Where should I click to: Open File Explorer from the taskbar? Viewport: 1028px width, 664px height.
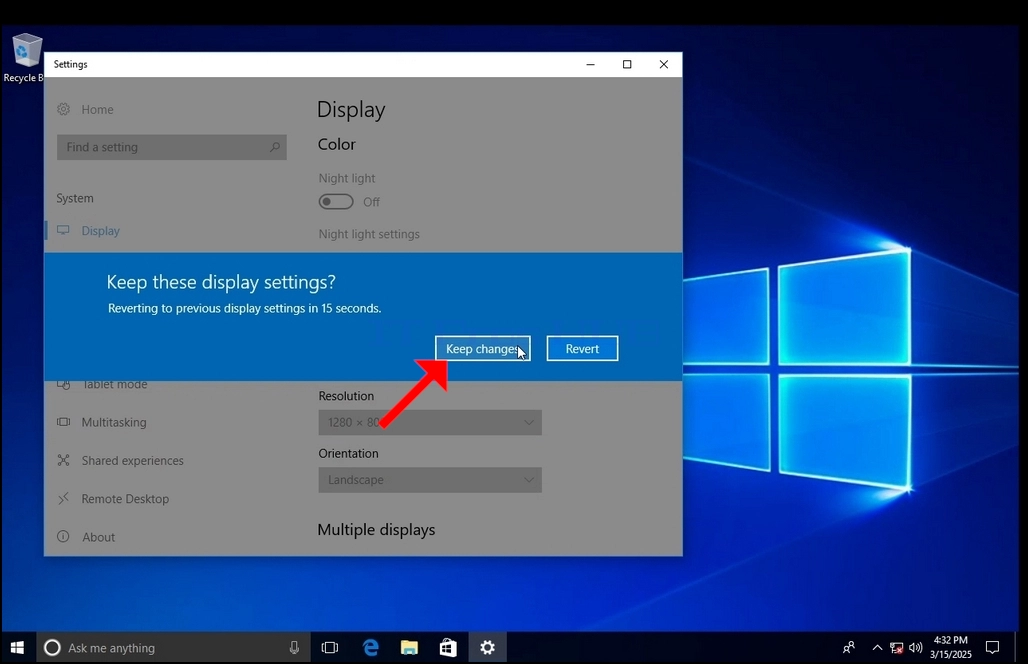click(x=409, y=648)
